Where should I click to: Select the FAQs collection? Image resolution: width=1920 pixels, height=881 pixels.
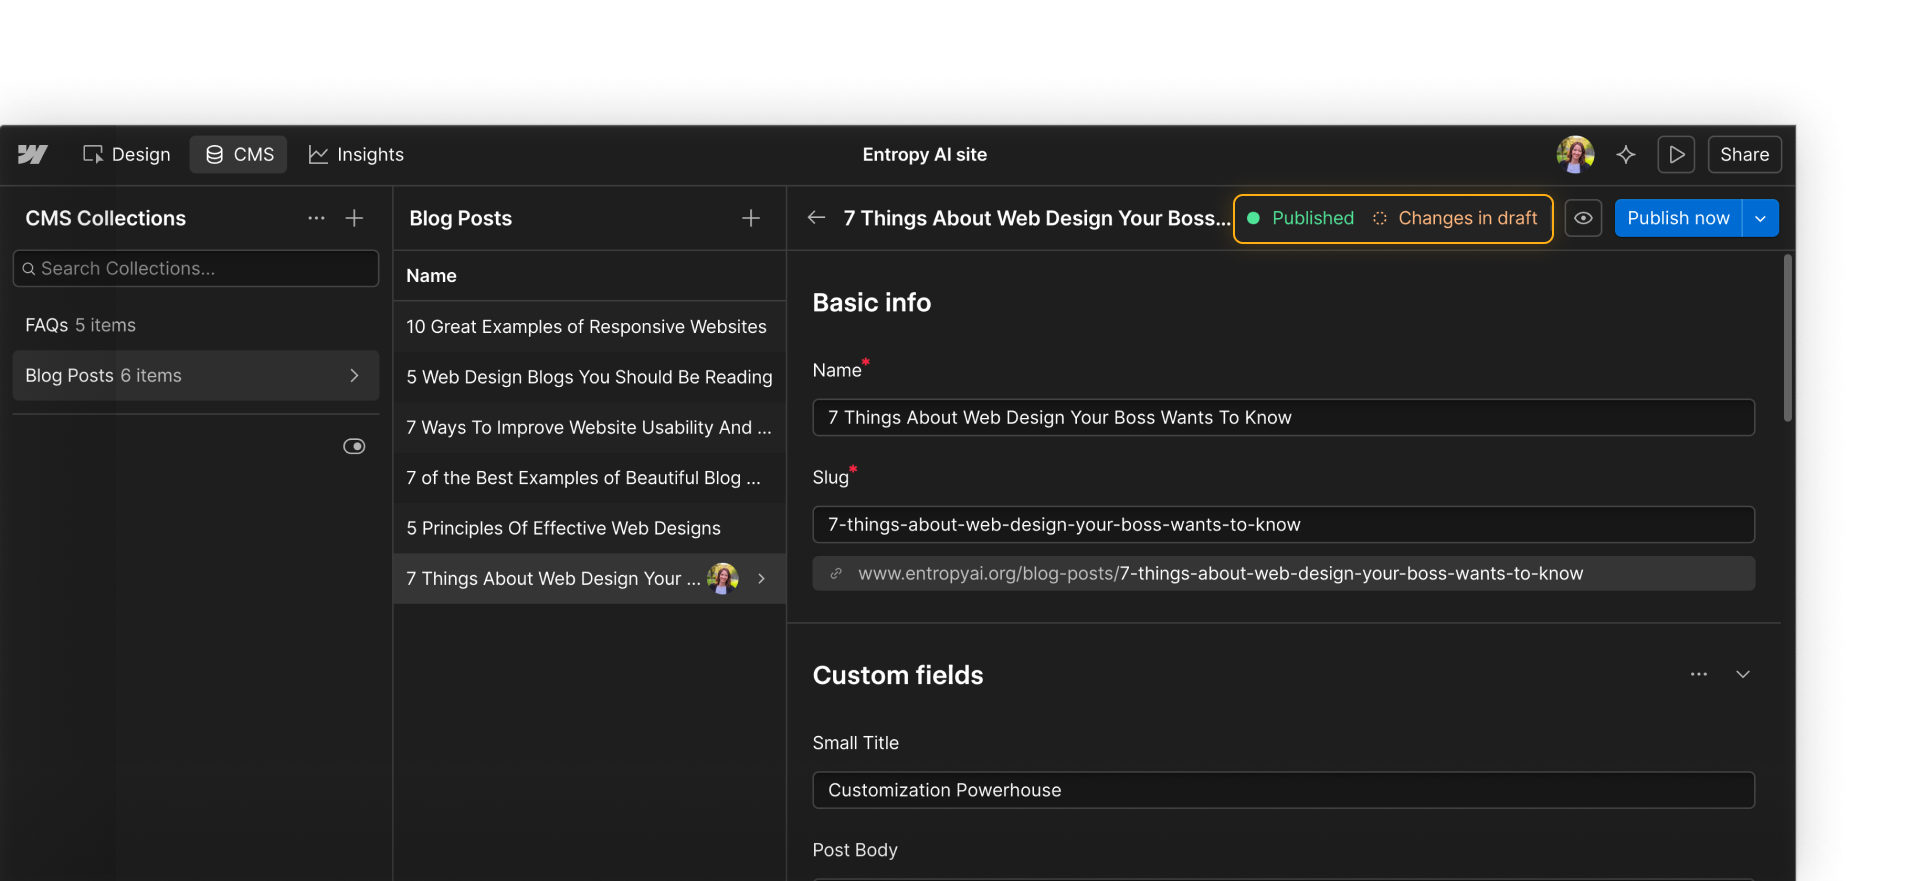click(196, 325)
